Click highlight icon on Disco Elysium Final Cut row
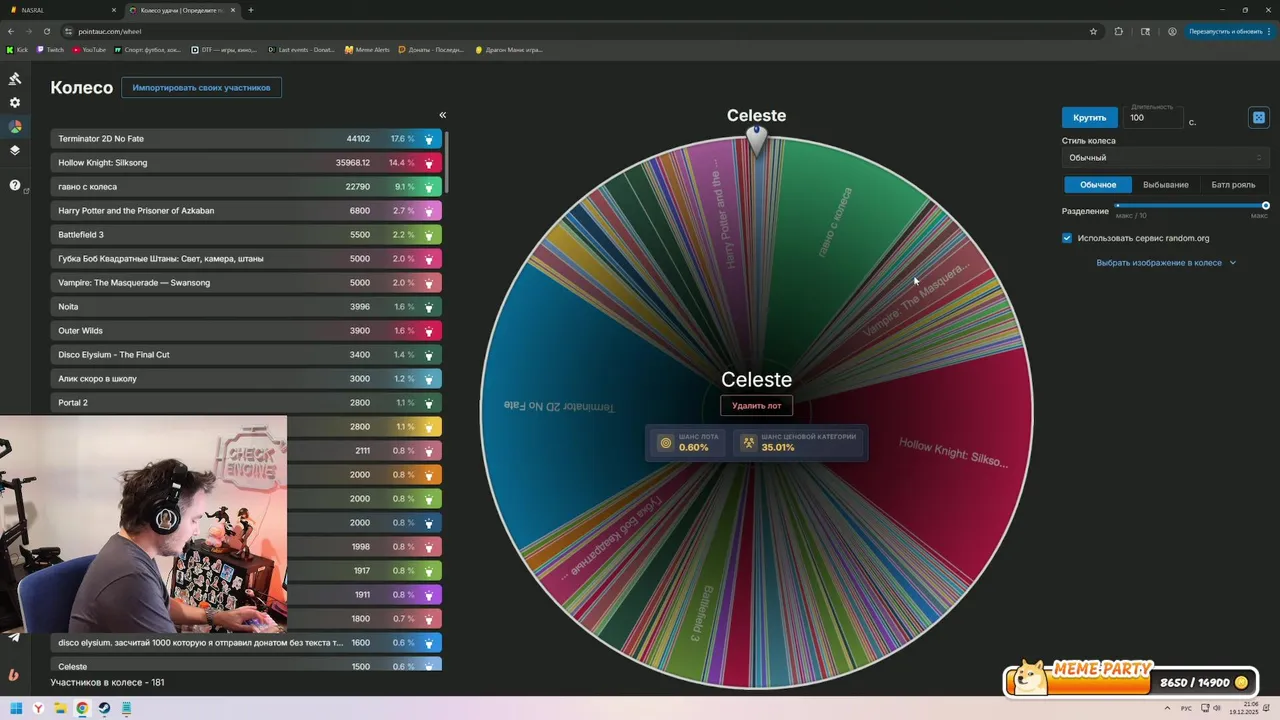This screenshot has height=720, width=1280. pos(429,355)
